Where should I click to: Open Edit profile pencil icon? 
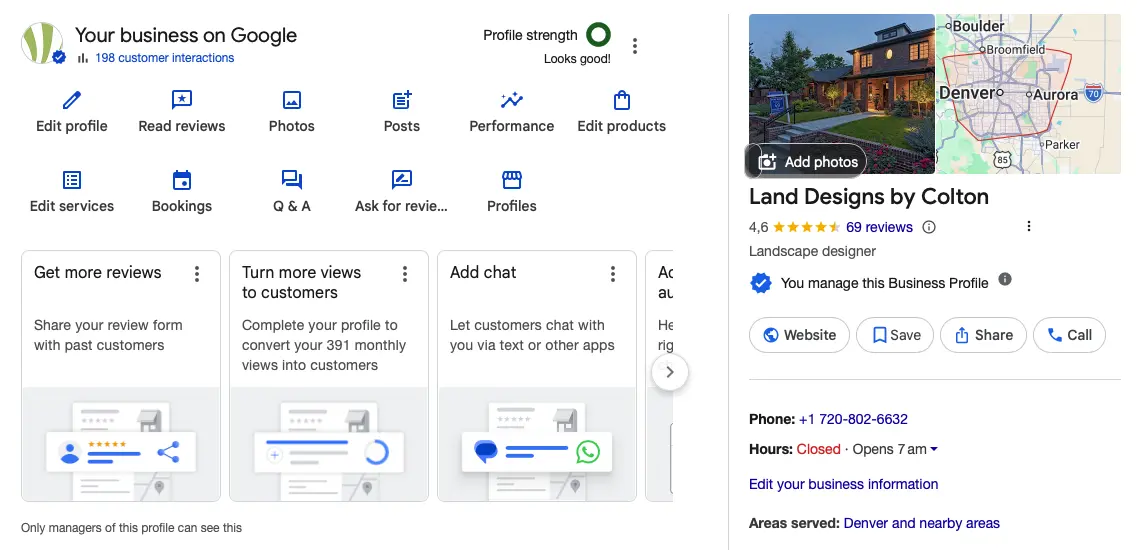click(71, 101)
